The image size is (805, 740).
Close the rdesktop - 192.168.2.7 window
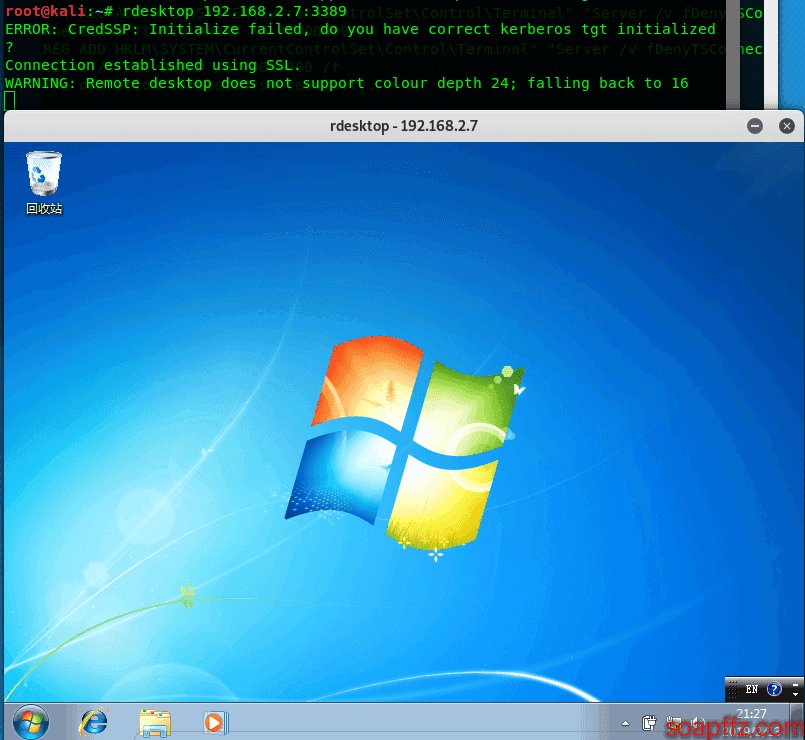tap(787, 126)
